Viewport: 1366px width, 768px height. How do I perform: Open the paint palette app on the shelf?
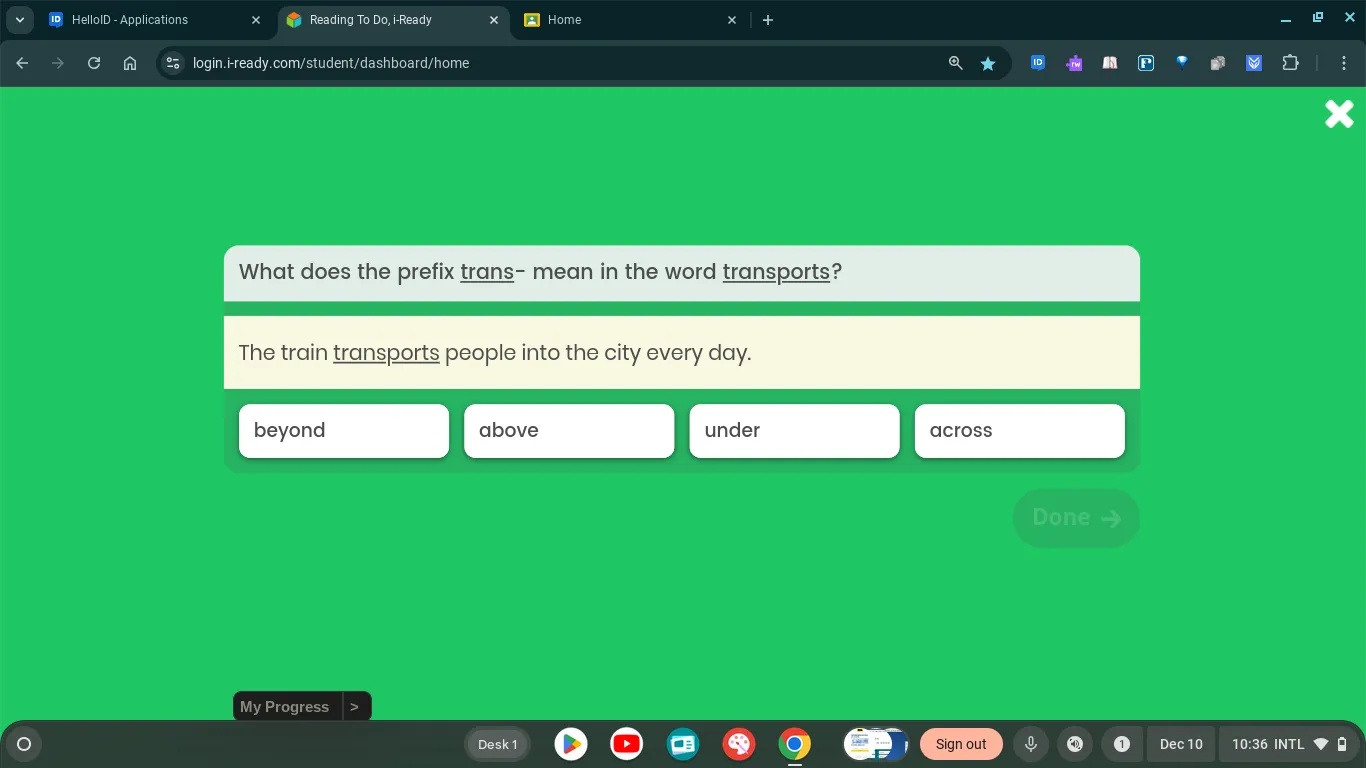738,744
